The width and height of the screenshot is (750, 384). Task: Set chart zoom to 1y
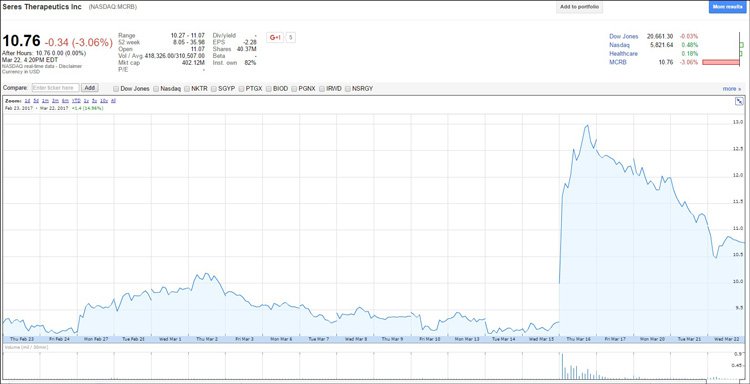[86, 101]
